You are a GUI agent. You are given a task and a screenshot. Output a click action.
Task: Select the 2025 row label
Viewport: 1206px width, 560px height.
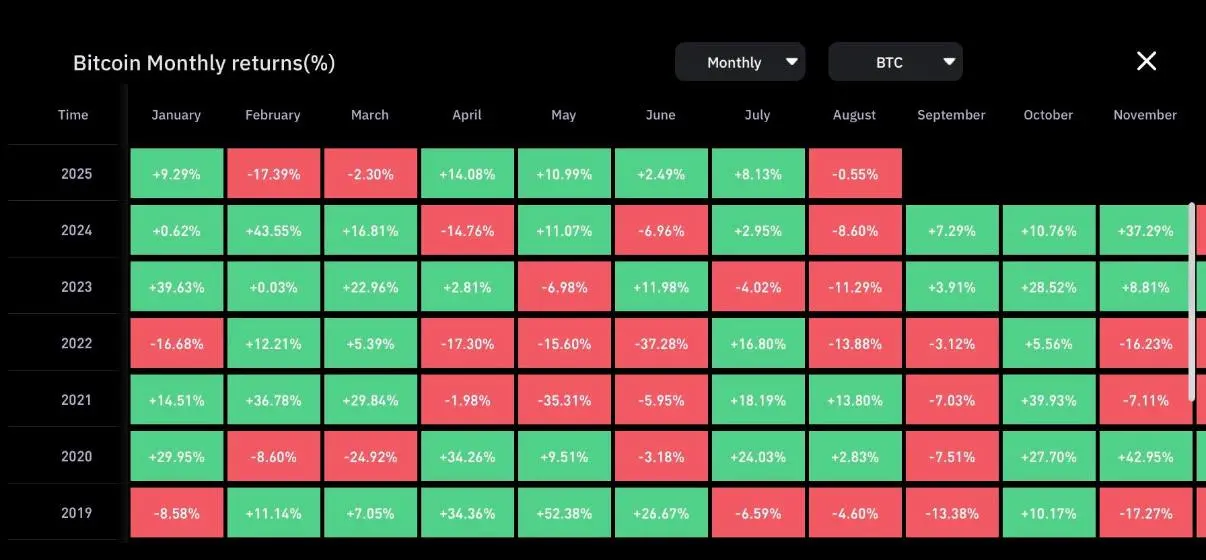(76, 174)
